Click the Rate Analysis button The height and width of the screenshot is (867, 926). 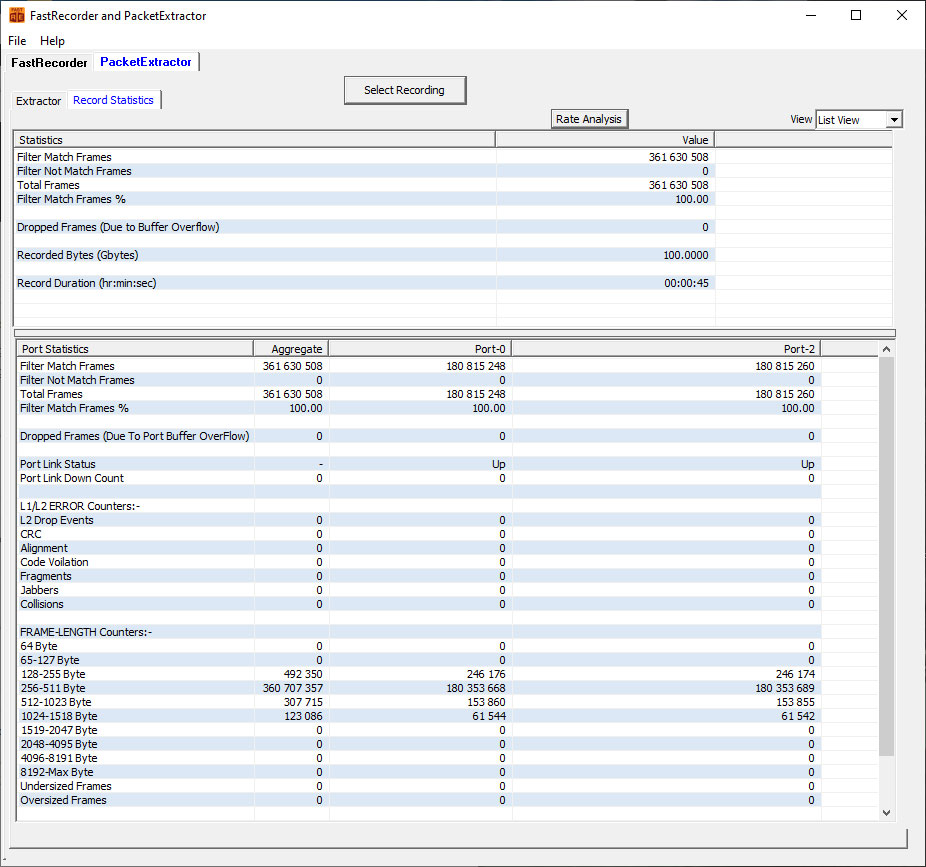click(589, 119)
